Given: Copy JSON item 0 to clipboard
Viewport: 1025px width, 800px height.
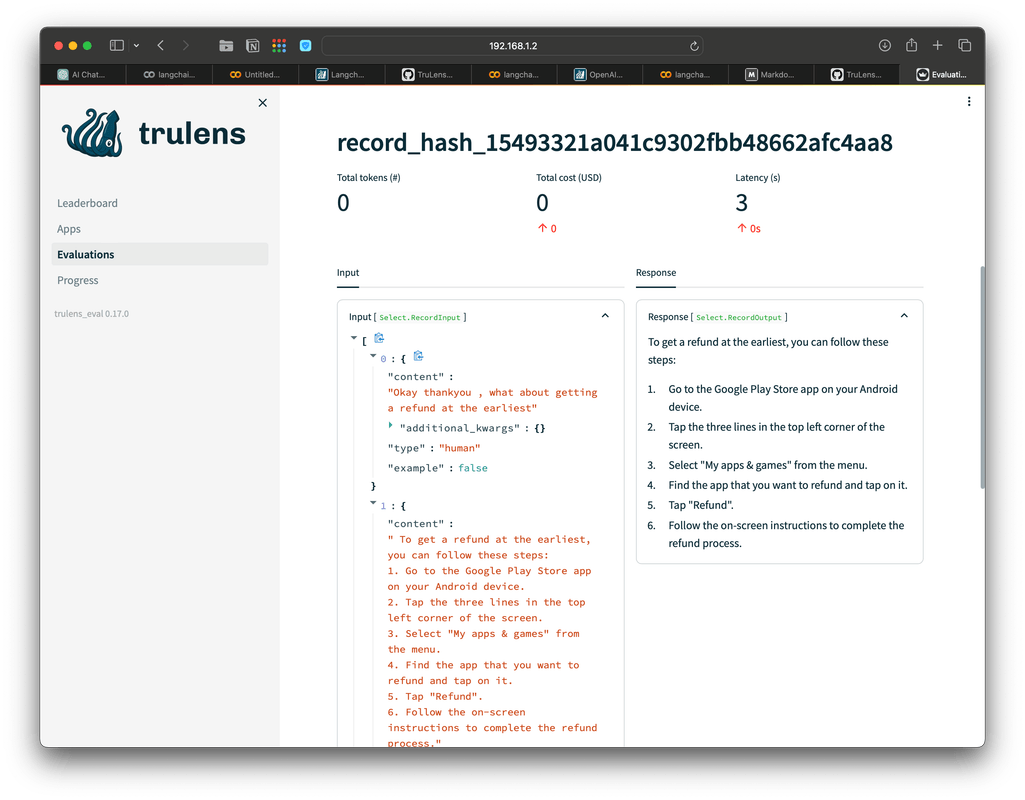Looking at the screenshot, I should (418, 356).
